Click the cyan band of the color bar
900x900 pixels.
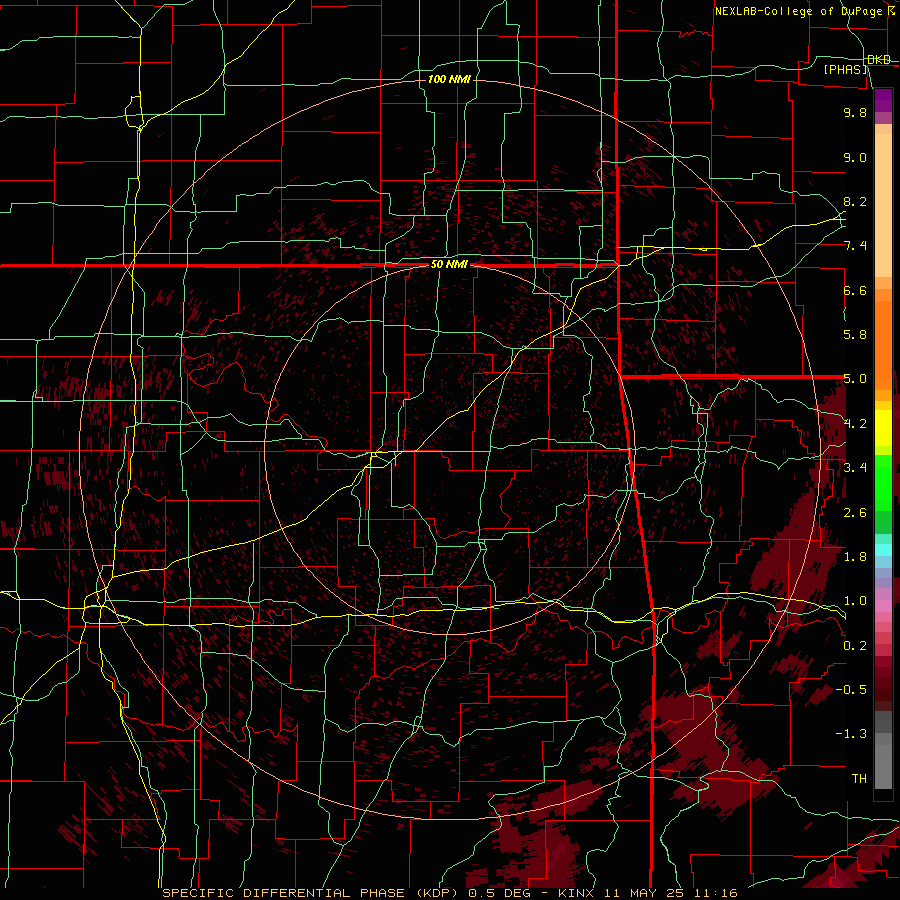coord(883,550)
